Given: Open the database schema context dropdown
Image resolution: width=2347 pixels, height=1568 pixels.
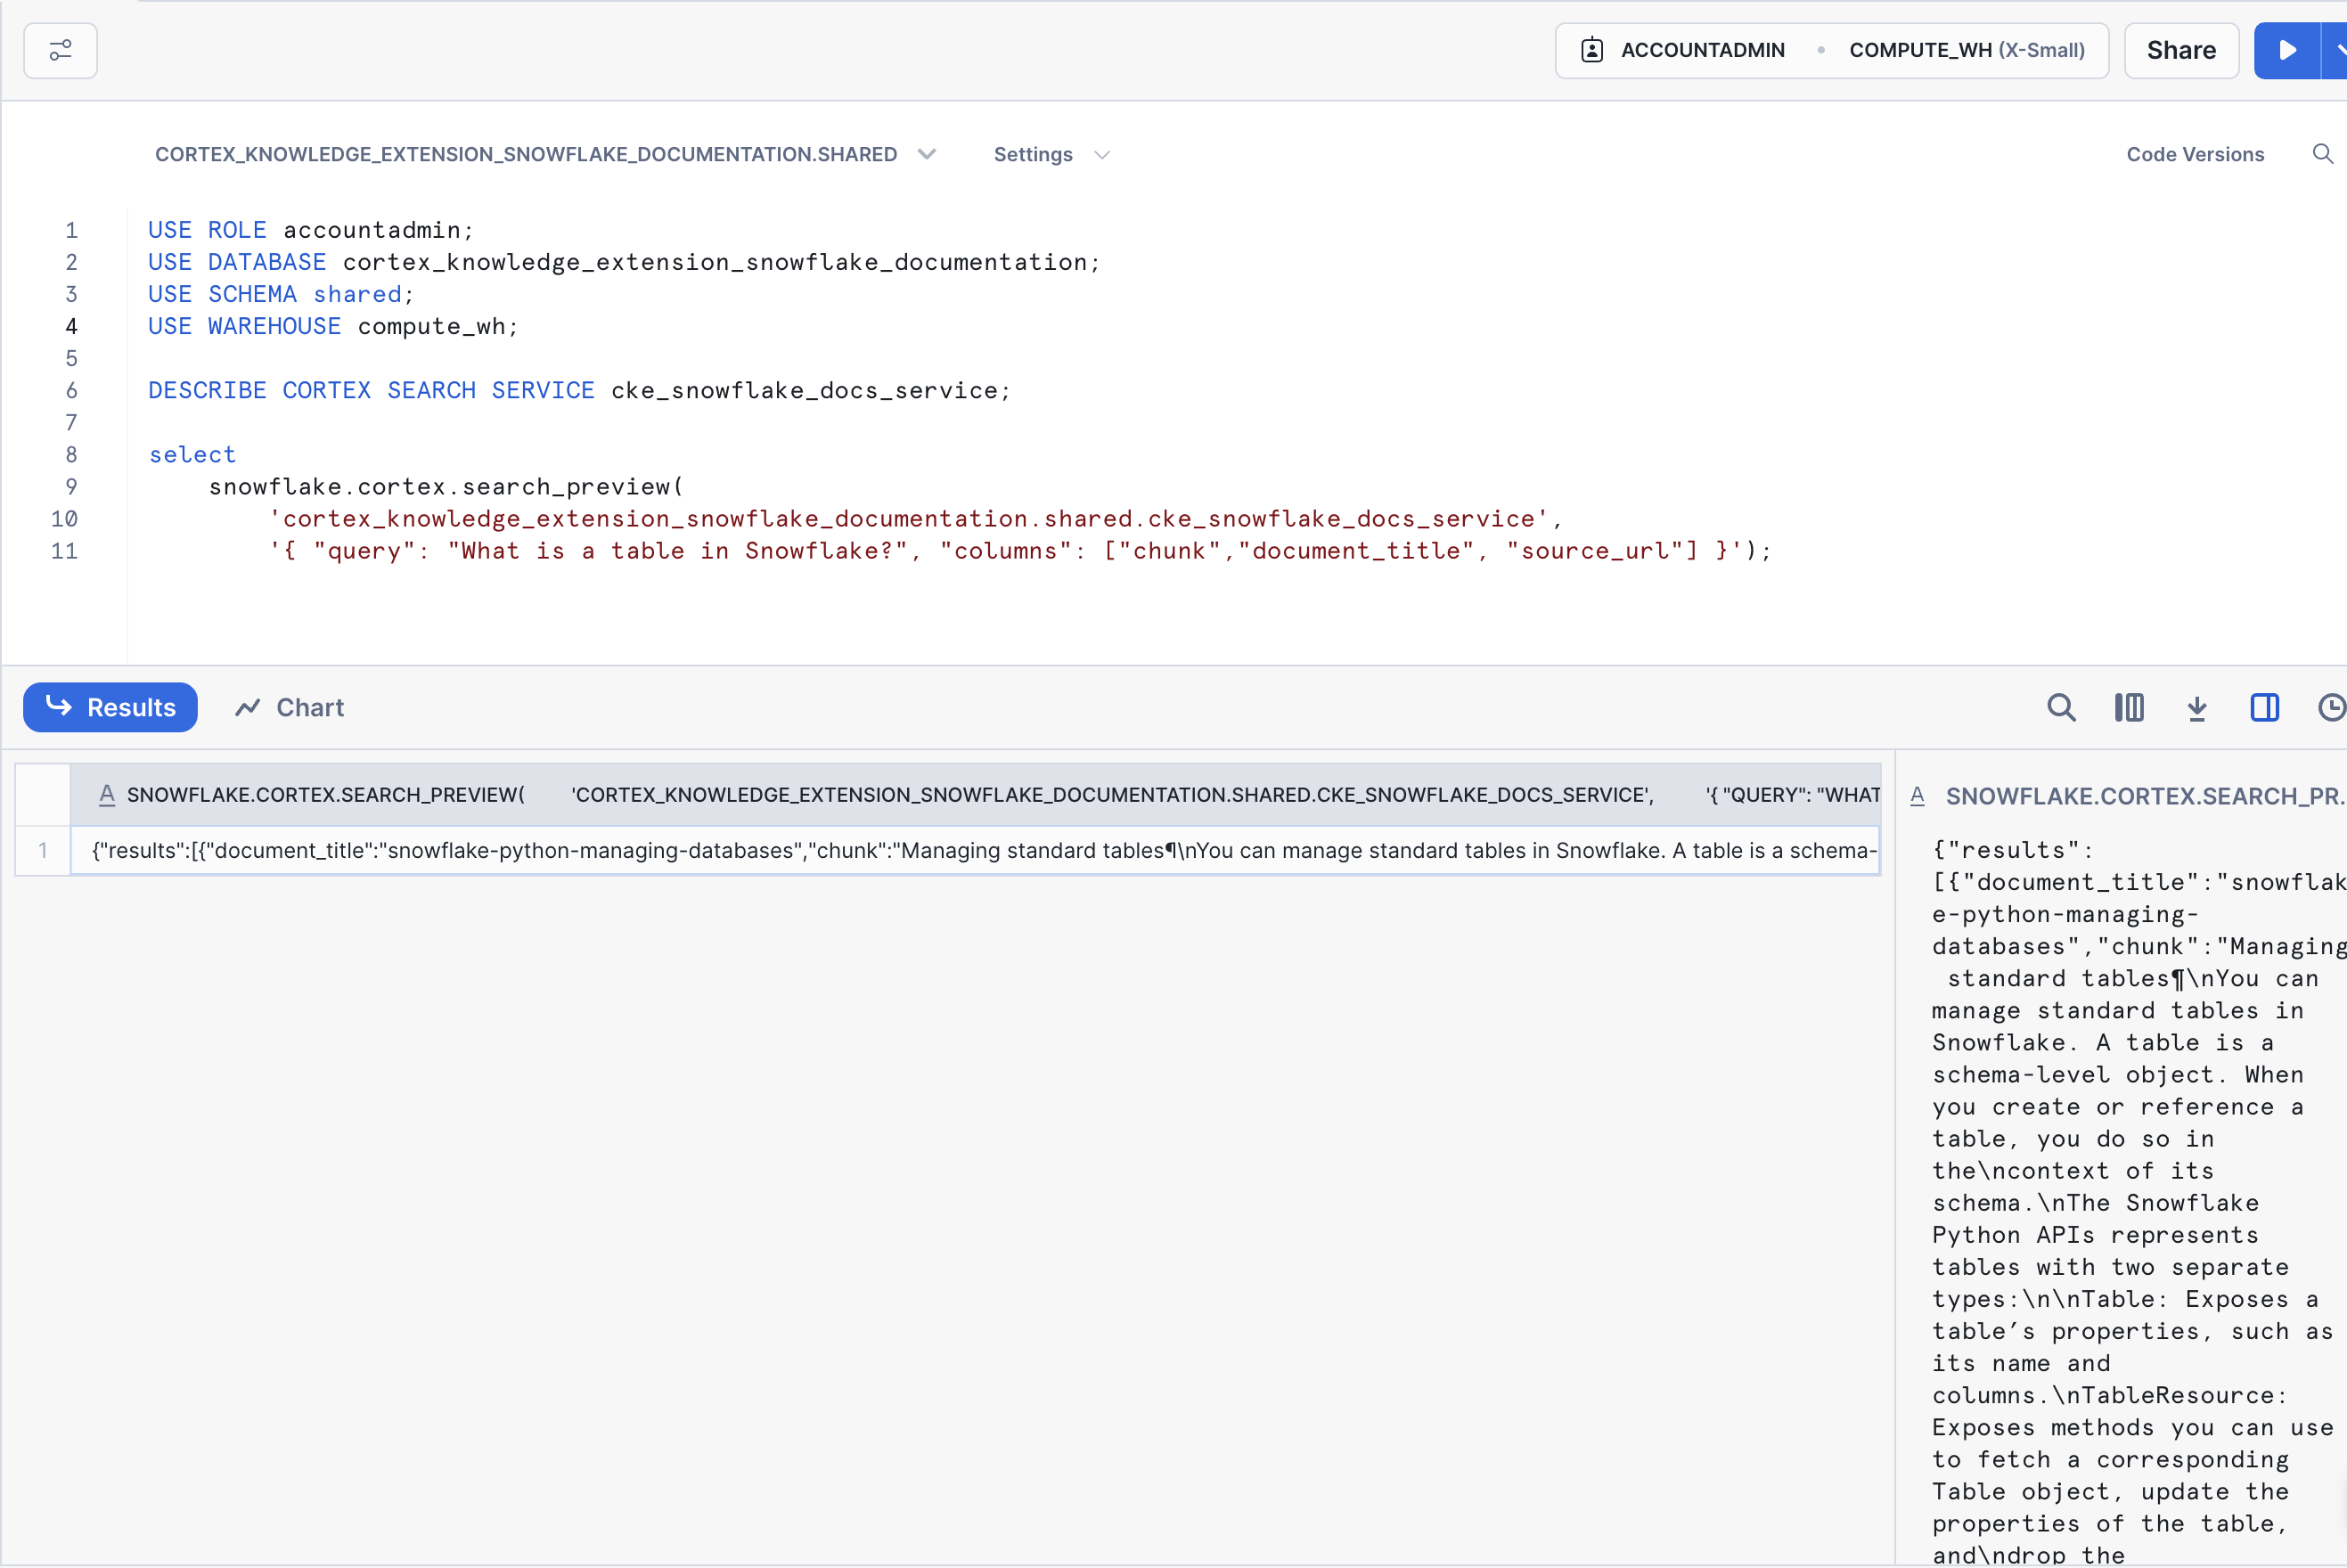Looking at the screenshot, I should (x=545, y=154).
